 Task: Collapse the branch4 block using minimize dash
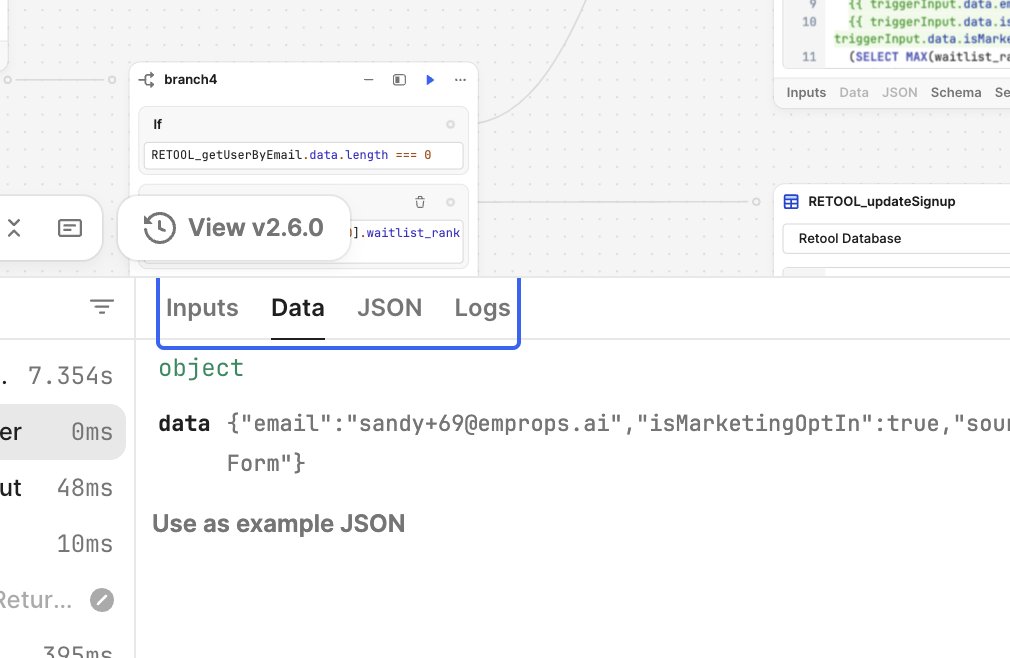368,80
